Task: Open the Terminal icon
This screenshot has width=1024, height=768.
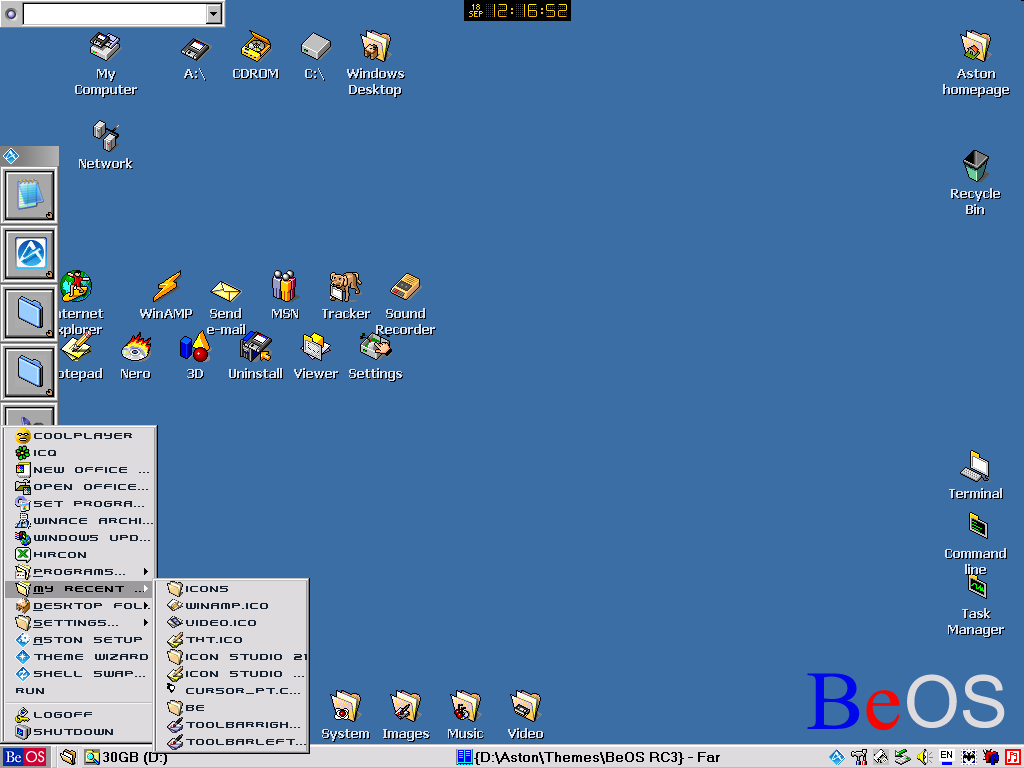Action: click(976, 475)
